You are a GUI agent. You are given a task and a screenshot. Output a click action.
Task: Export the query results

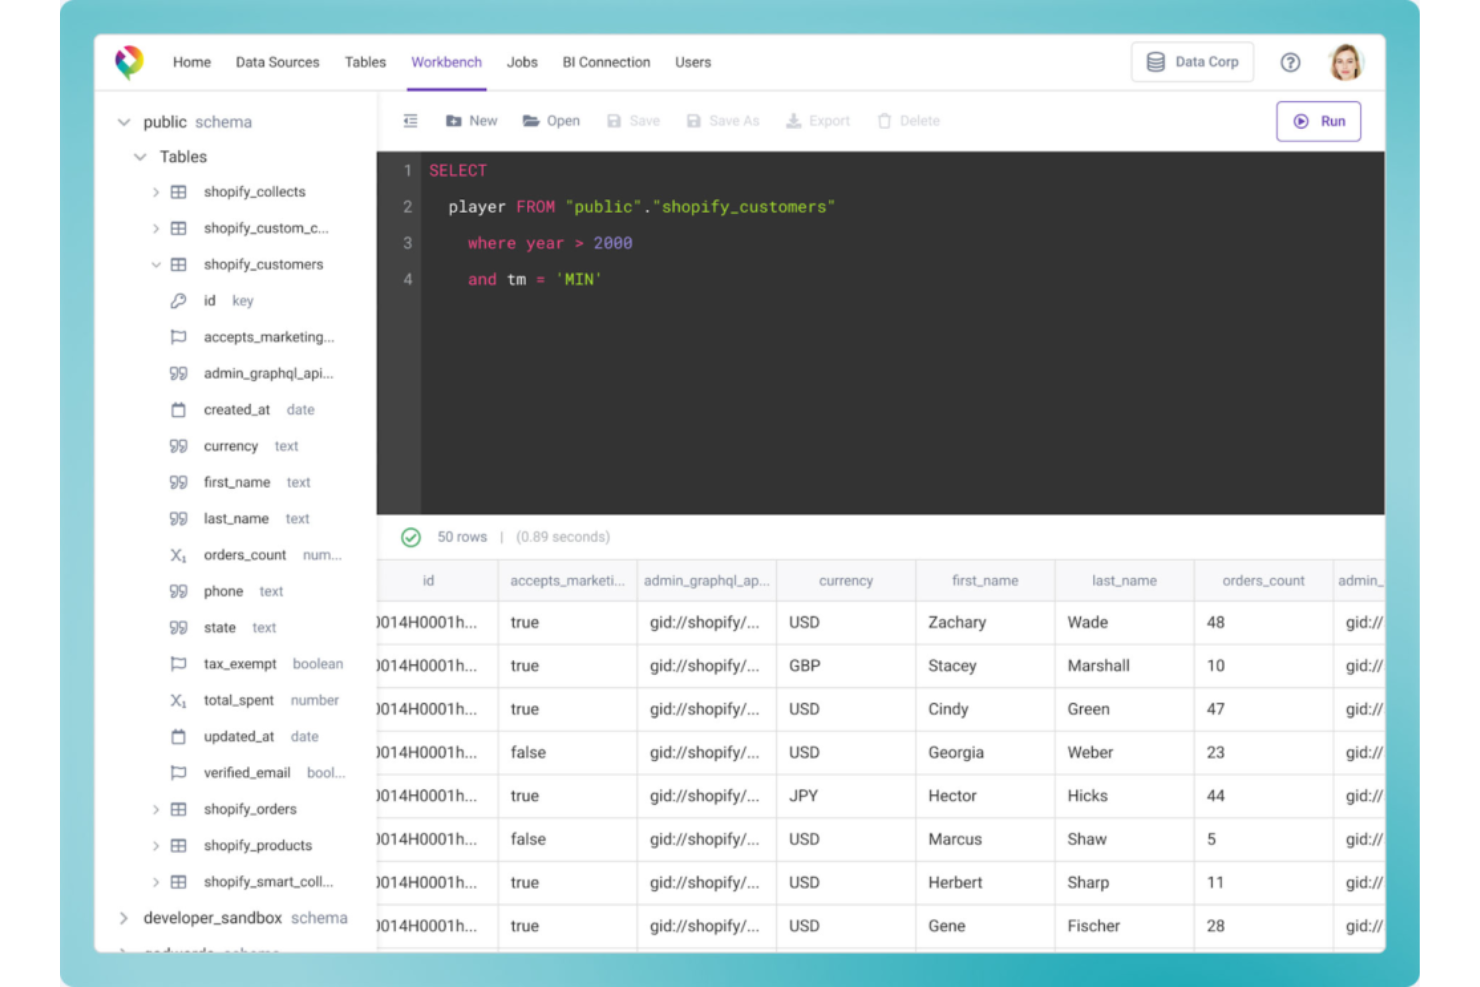[x=818, y=121]
